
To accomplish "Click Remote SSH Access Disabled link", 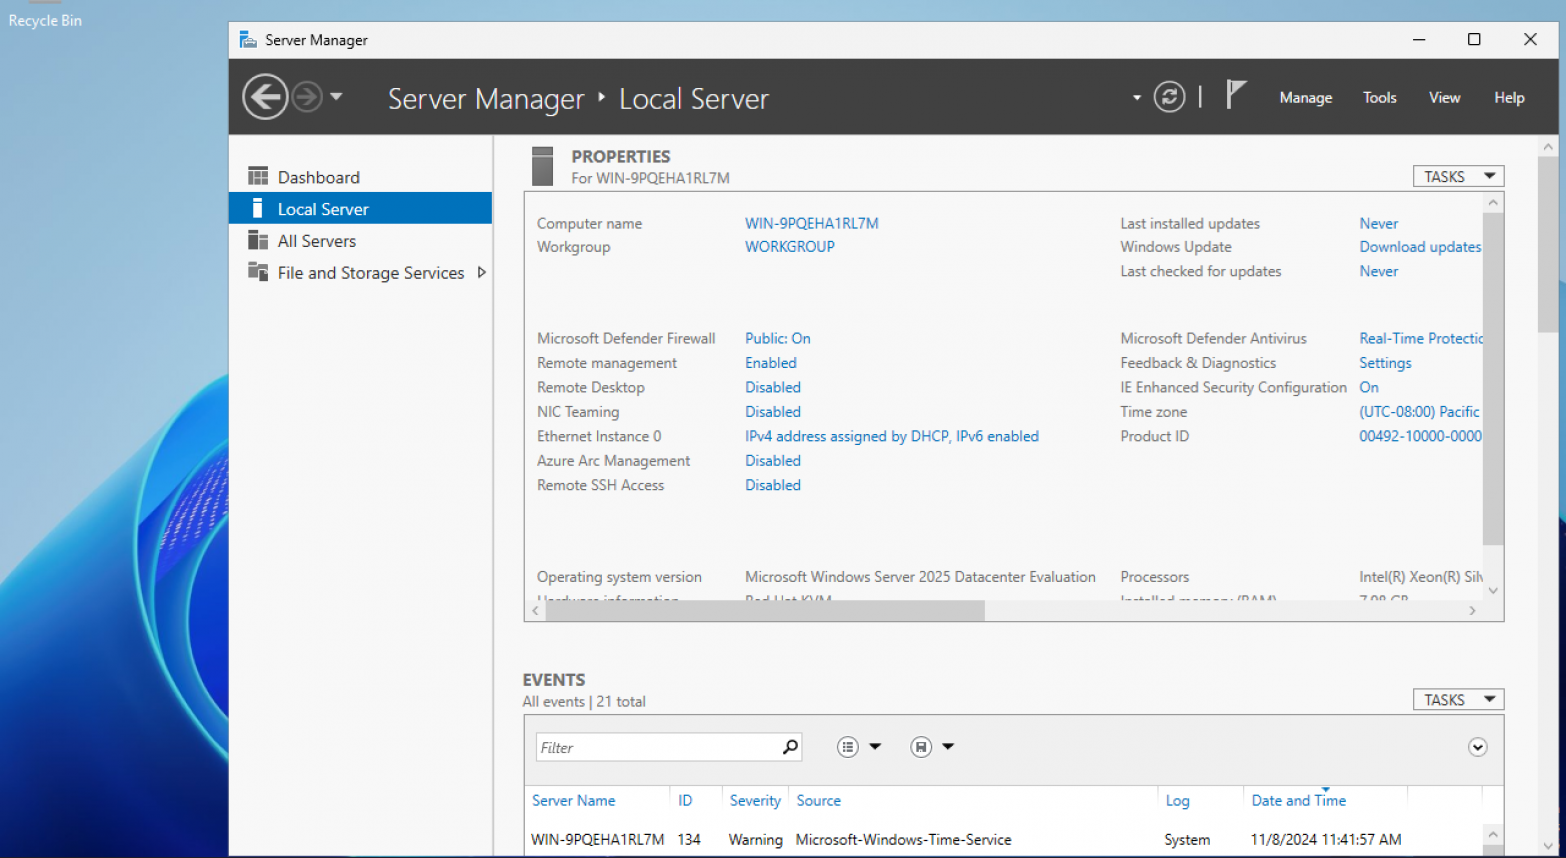I will tap(773, 485).
